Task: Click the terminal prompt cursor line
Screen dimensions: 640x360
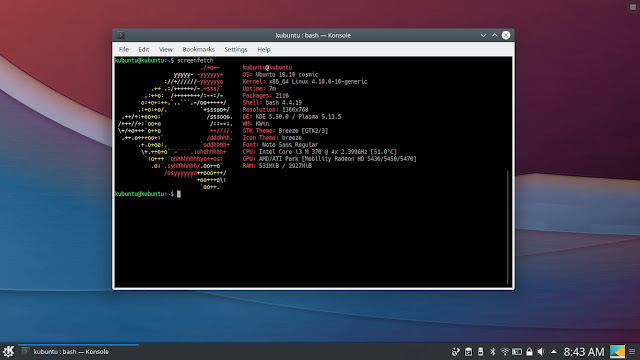Action: (148, 194)
